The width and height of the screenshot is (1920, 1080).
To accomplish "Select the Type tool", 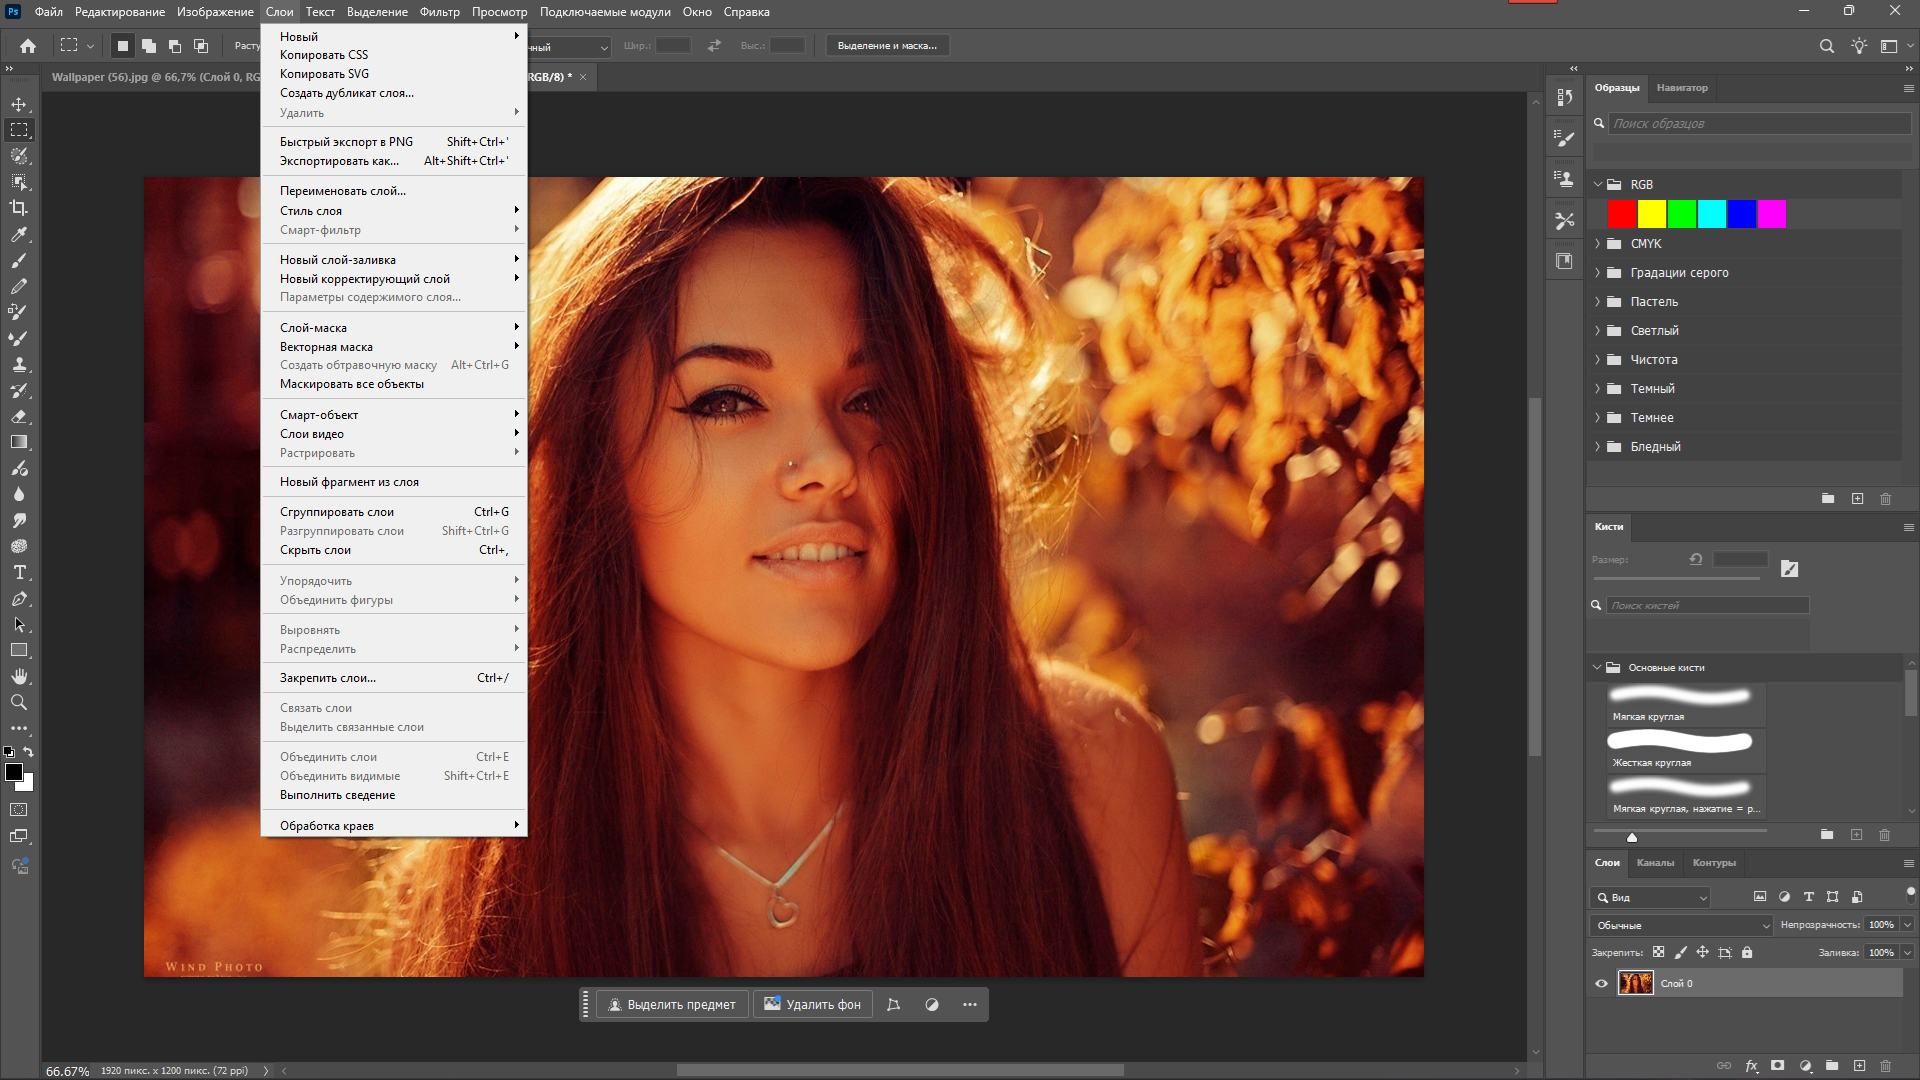I will pos(19,573).
